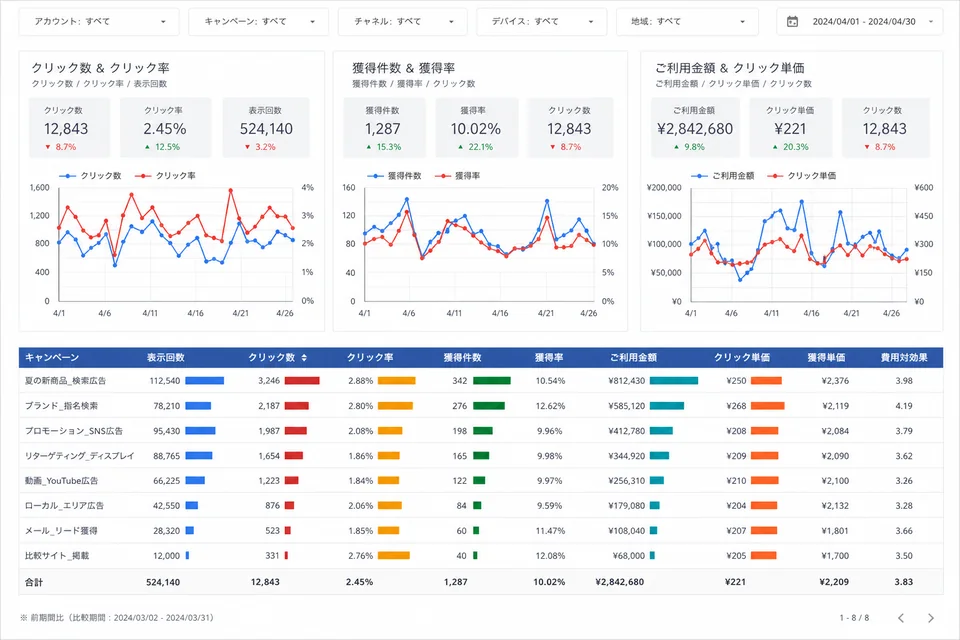The height and width of the screenshot is (640, 960).
Task: Click the ¥1,700 獲得単価 cell
Action: [835, 556]
